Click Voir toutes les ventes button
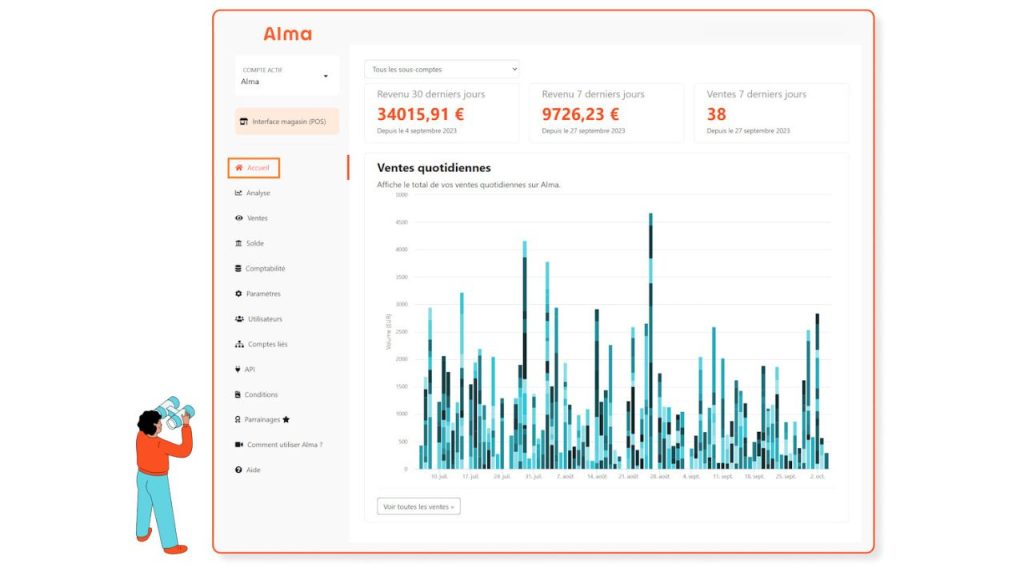 tap(418, 507)
